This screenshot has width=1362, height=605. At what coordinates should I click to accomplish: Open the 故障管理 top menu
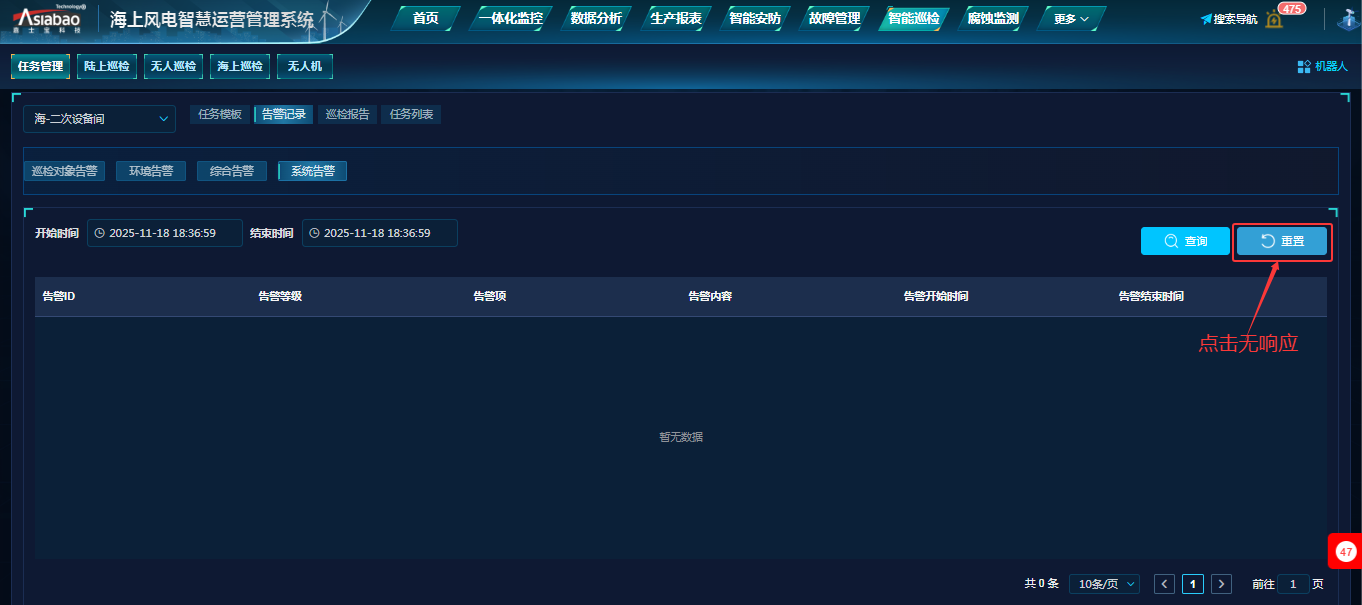tap(834, 18)
